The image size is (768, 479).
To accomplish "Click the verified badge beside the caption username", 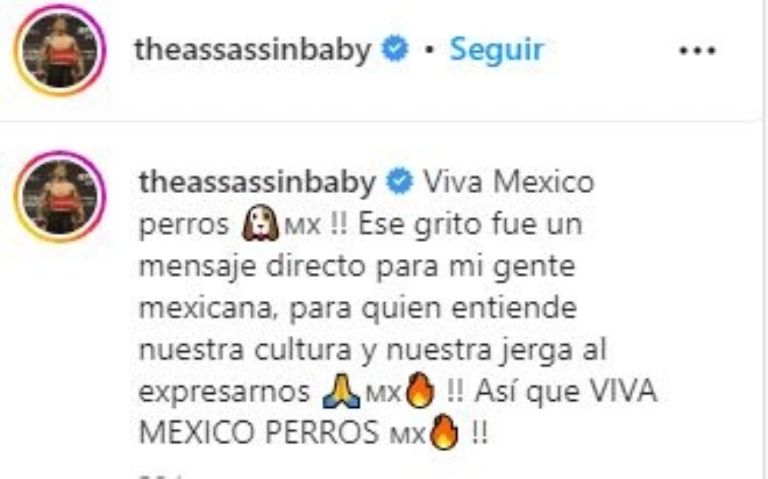I will [400, 181].
